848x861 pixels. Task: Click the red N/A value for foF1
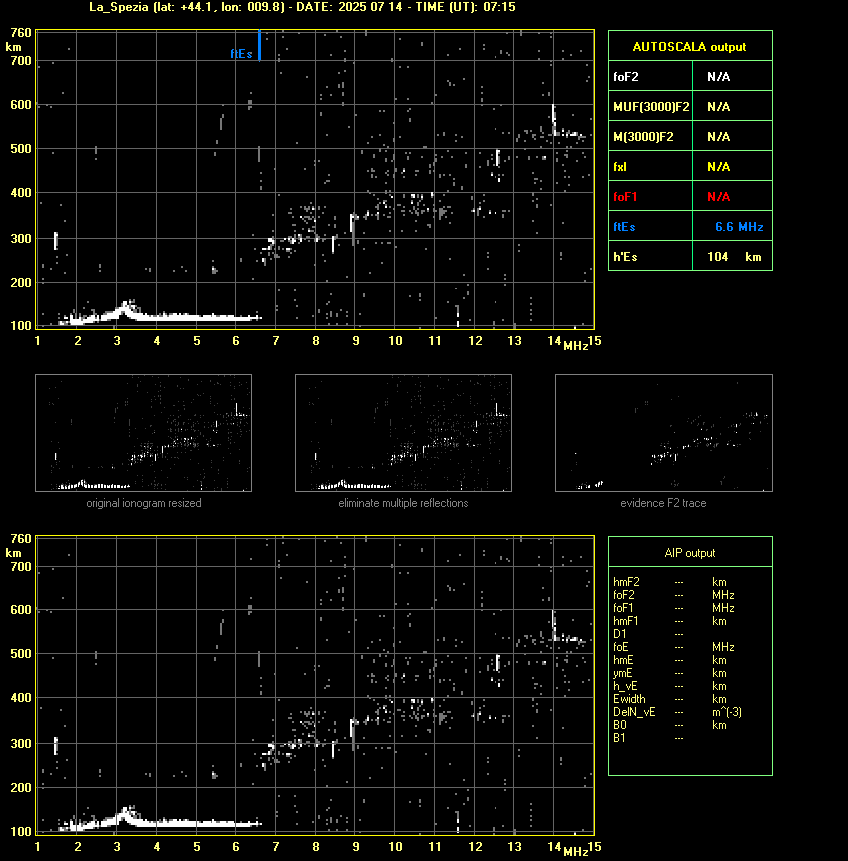718,197
